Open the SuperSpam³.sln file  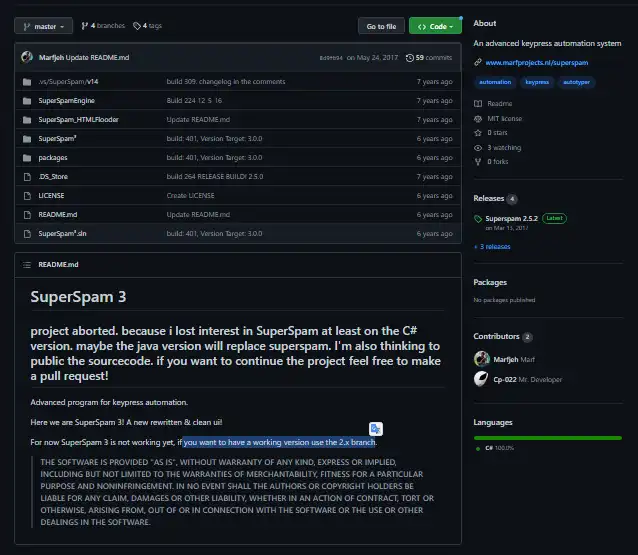62,234
